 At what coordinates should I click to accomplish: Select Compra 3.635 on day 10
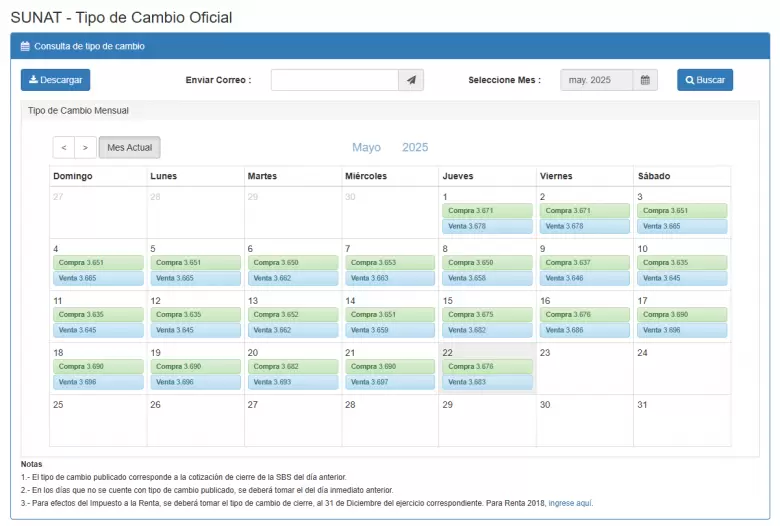point(682,262)
